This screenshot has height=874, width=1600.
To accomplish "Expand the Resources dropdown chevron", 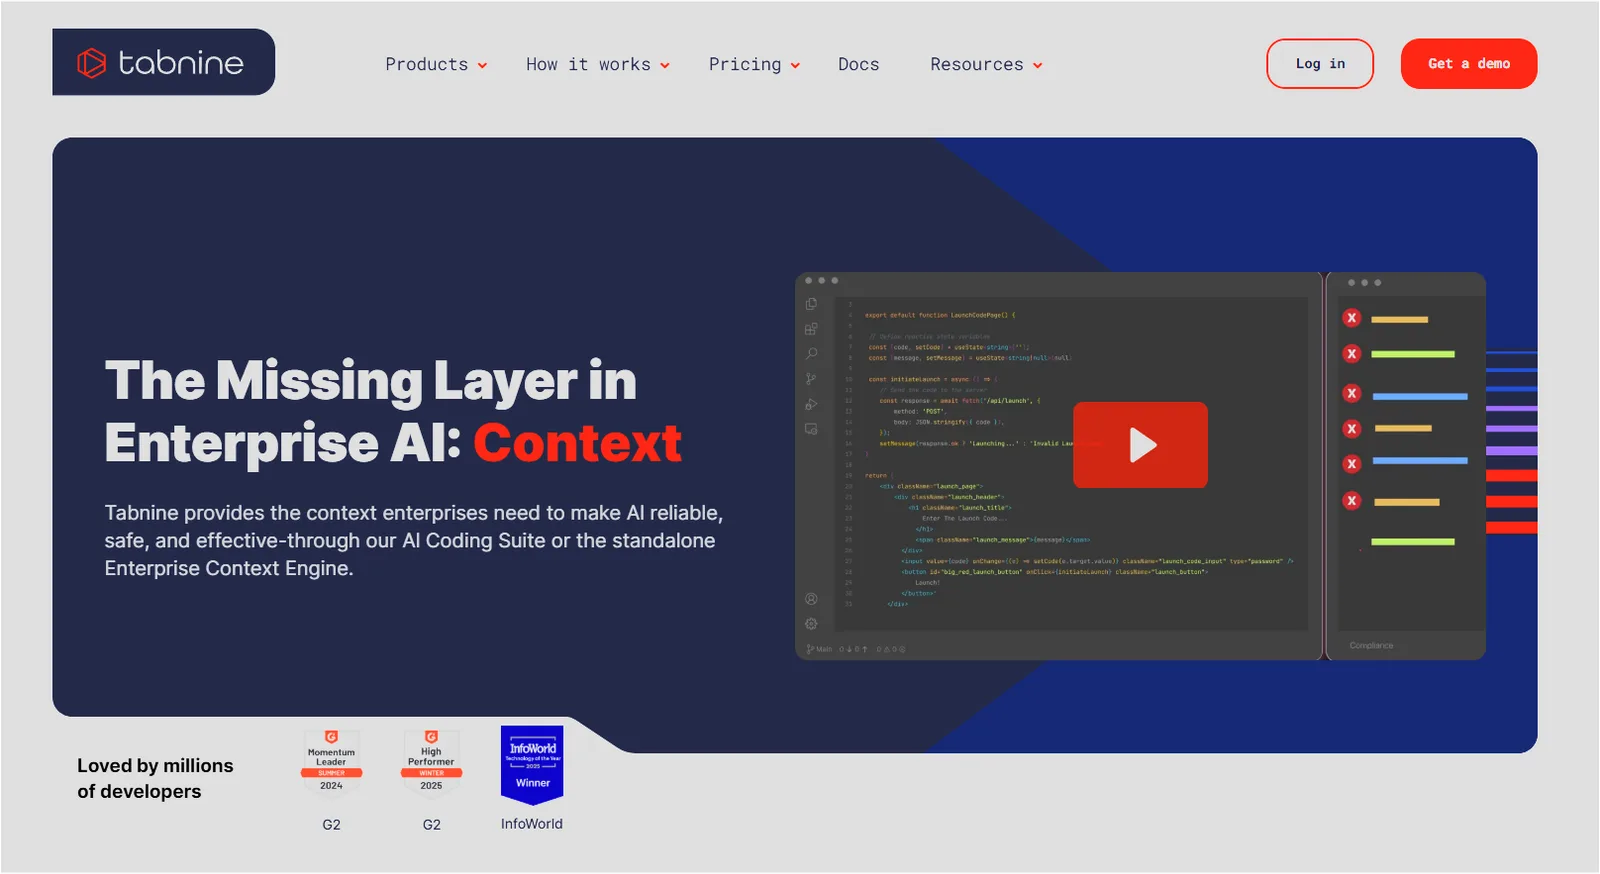I will tap(1038, 66).
